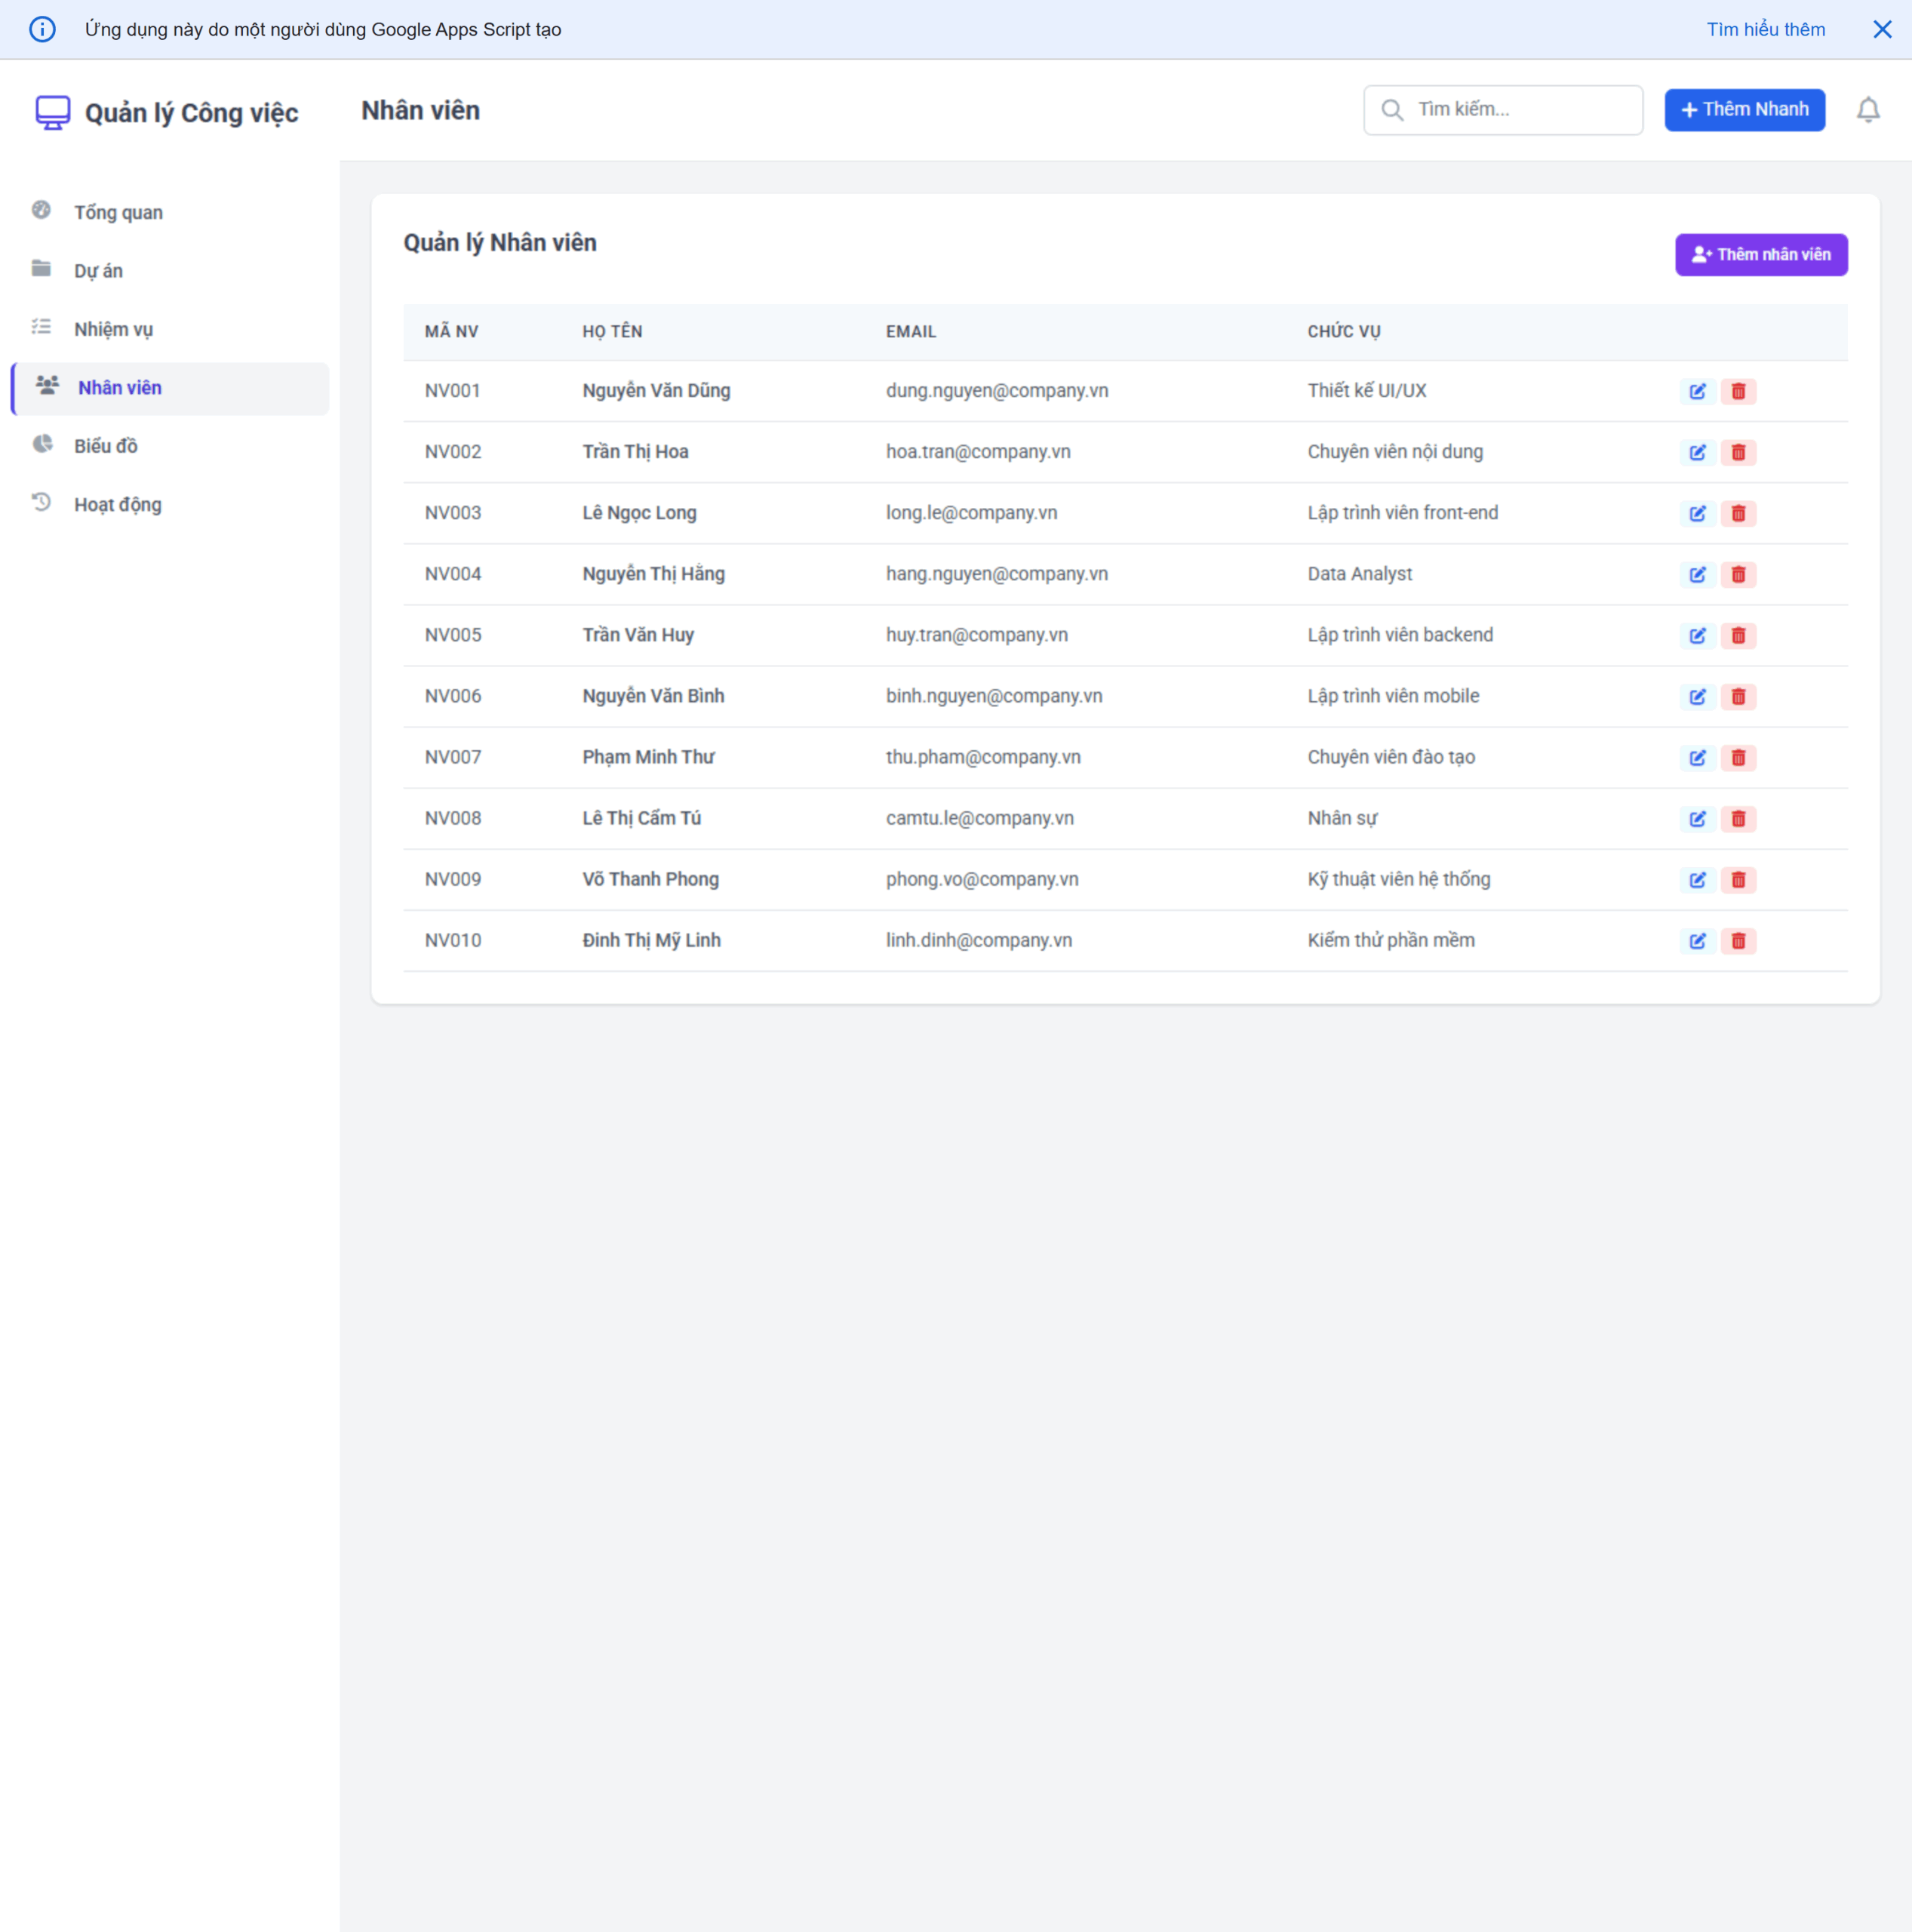Dismiss the Apps Script banner with the X
Viewport: 1912px width, 1932px height.
(x=1883, y=29)
